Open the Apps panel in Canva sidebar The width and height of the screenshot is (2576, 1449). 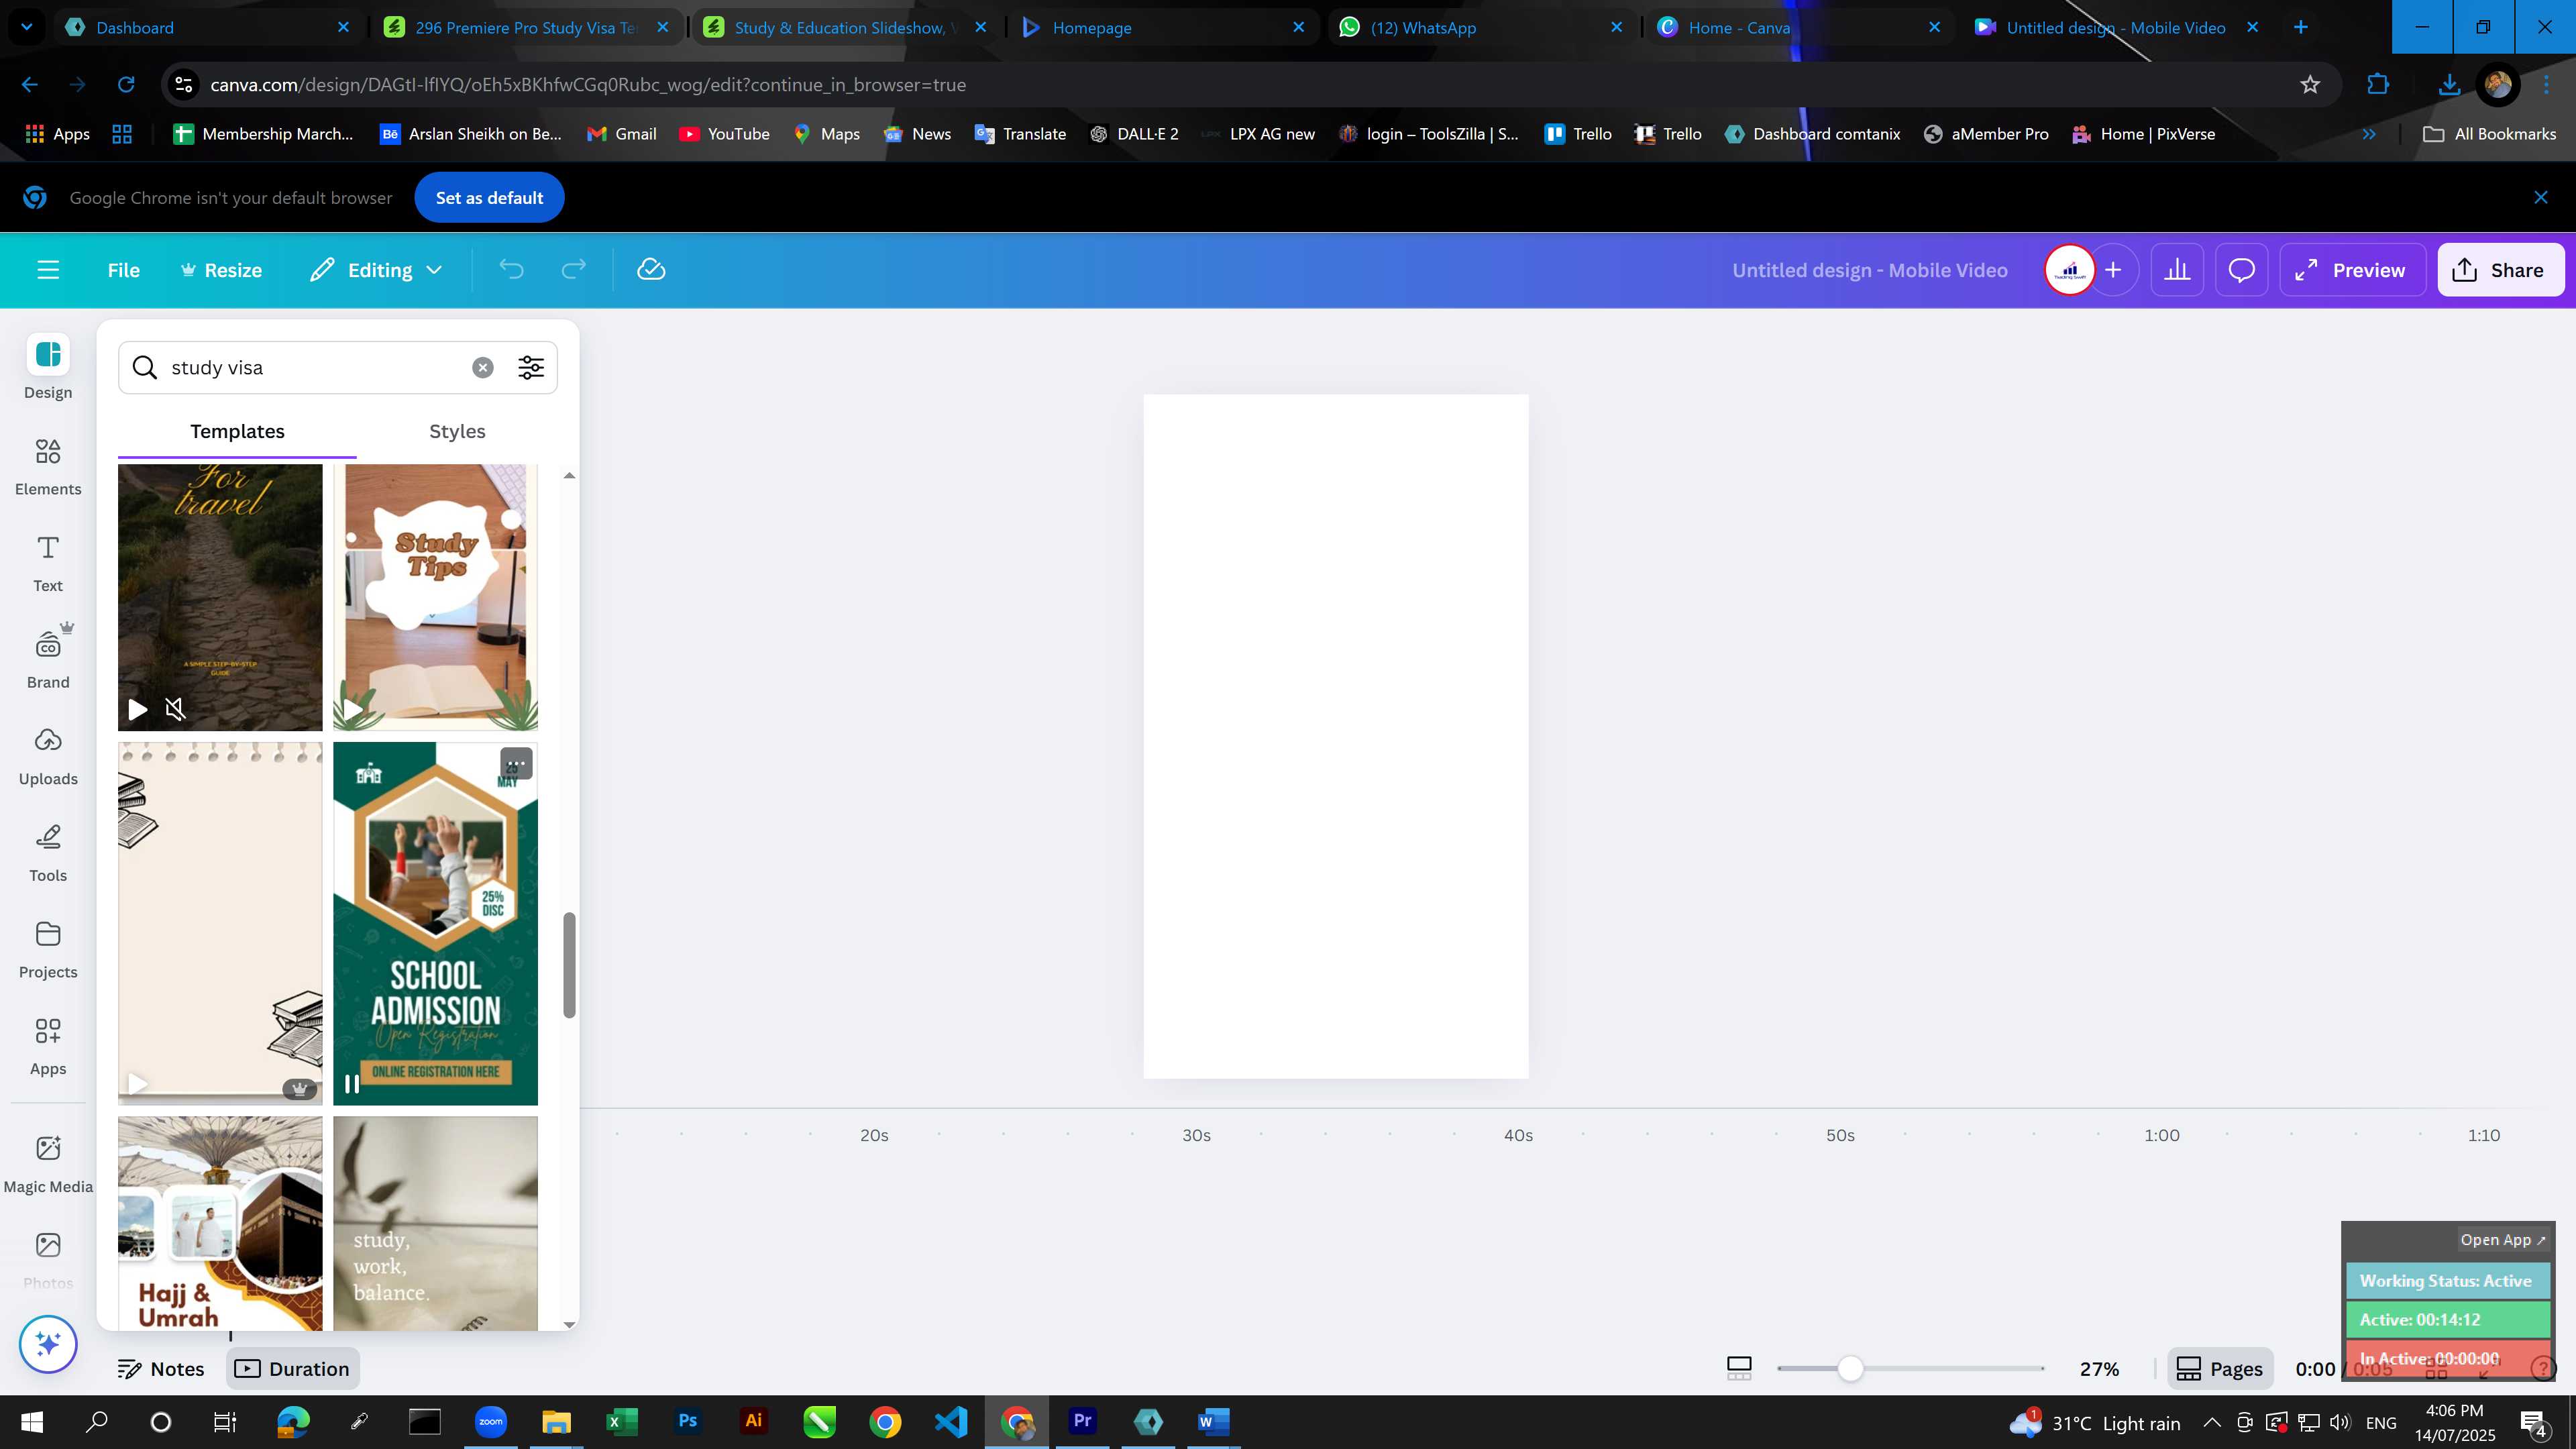[48, 1047]
